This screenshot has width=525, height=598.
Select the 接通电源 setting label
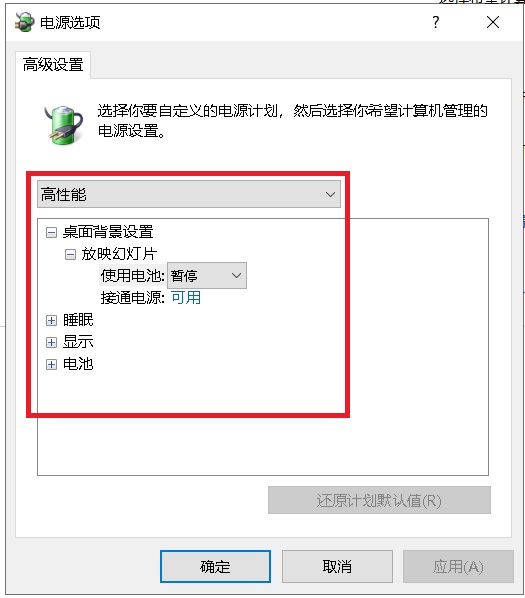[x=133, y=297]
